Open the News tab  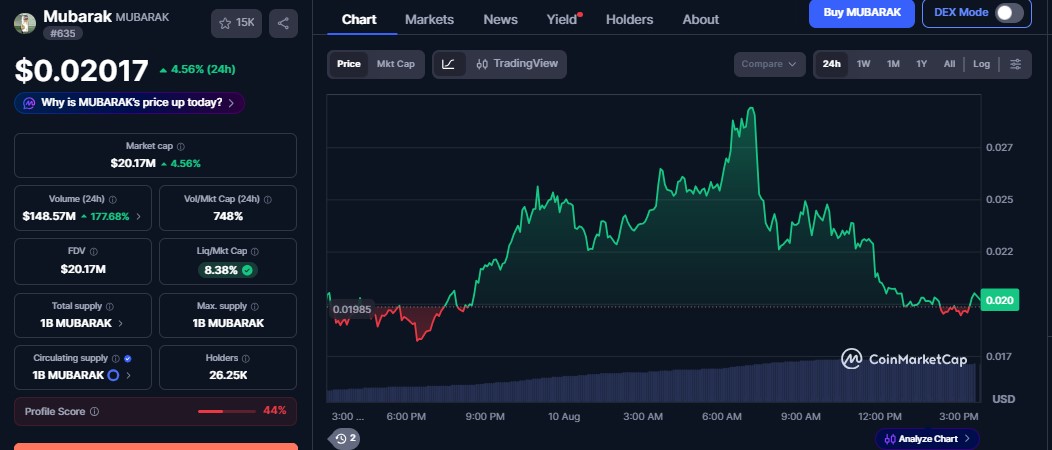501,19
